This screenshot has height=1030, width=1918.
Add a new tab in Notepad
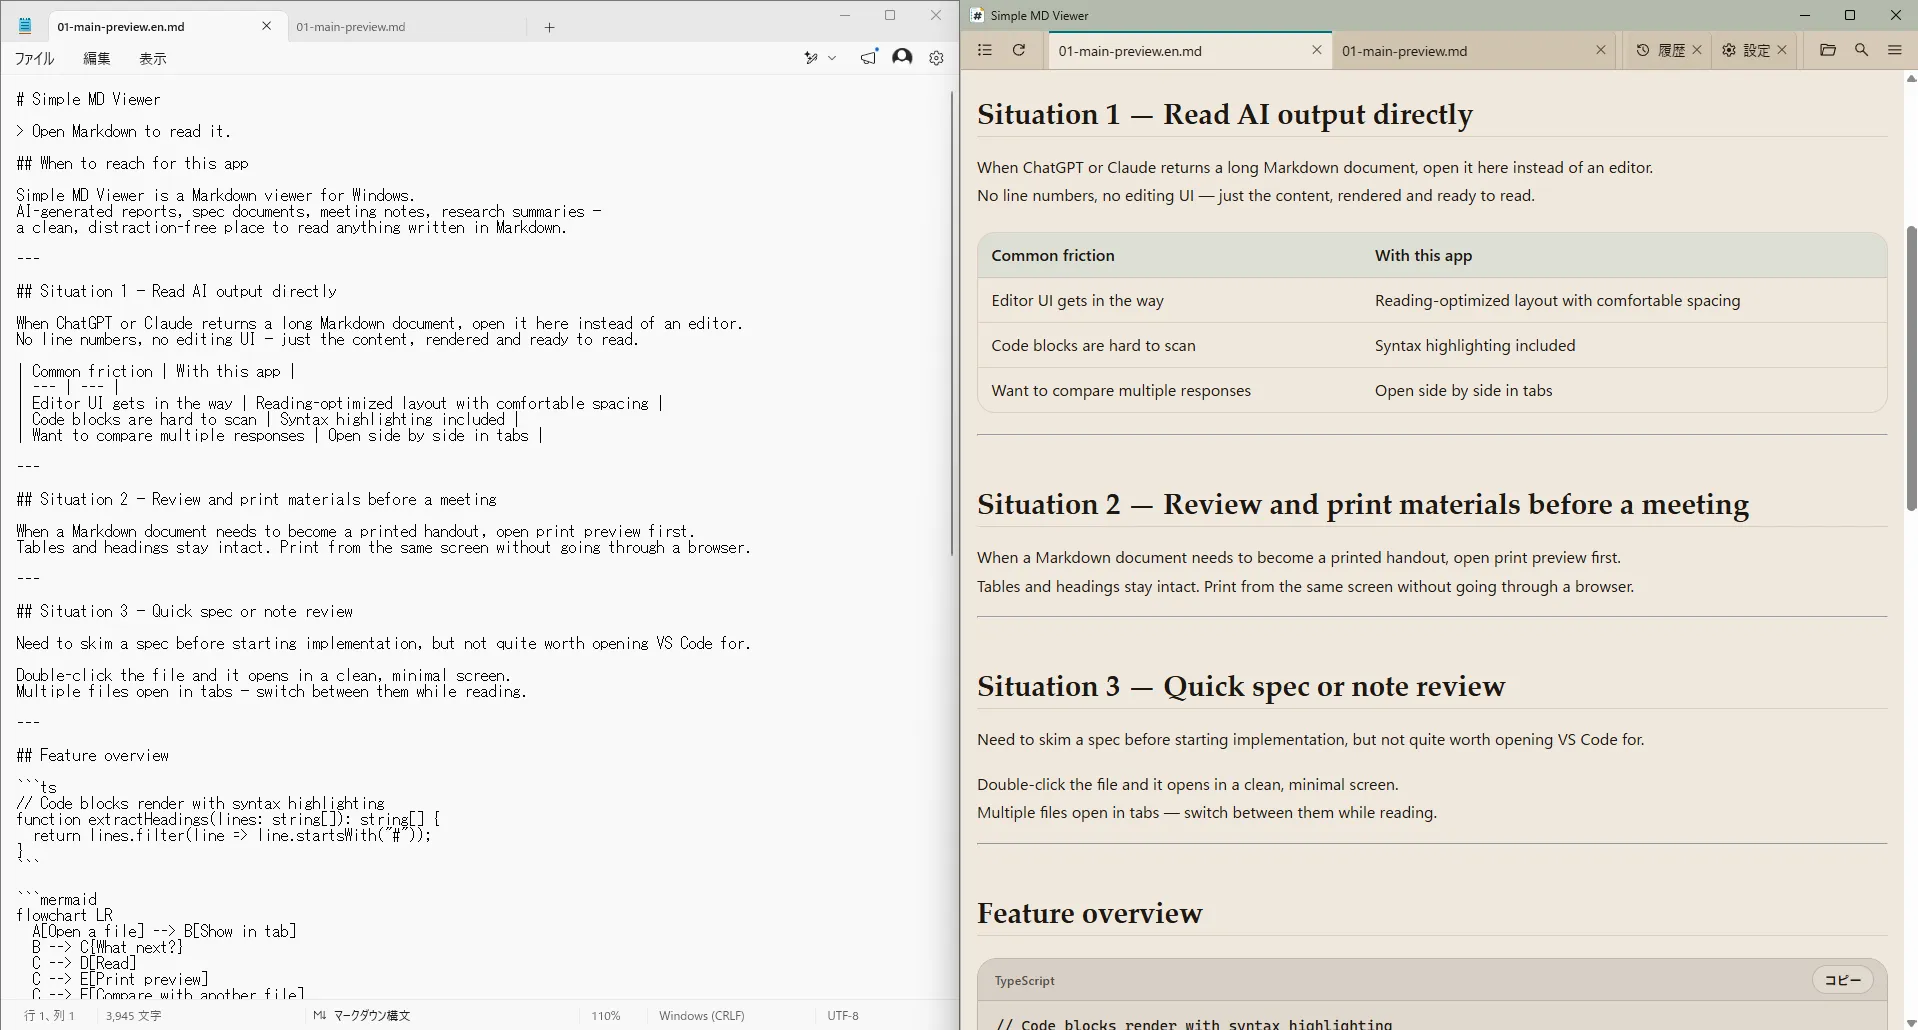tap(549, 27)
